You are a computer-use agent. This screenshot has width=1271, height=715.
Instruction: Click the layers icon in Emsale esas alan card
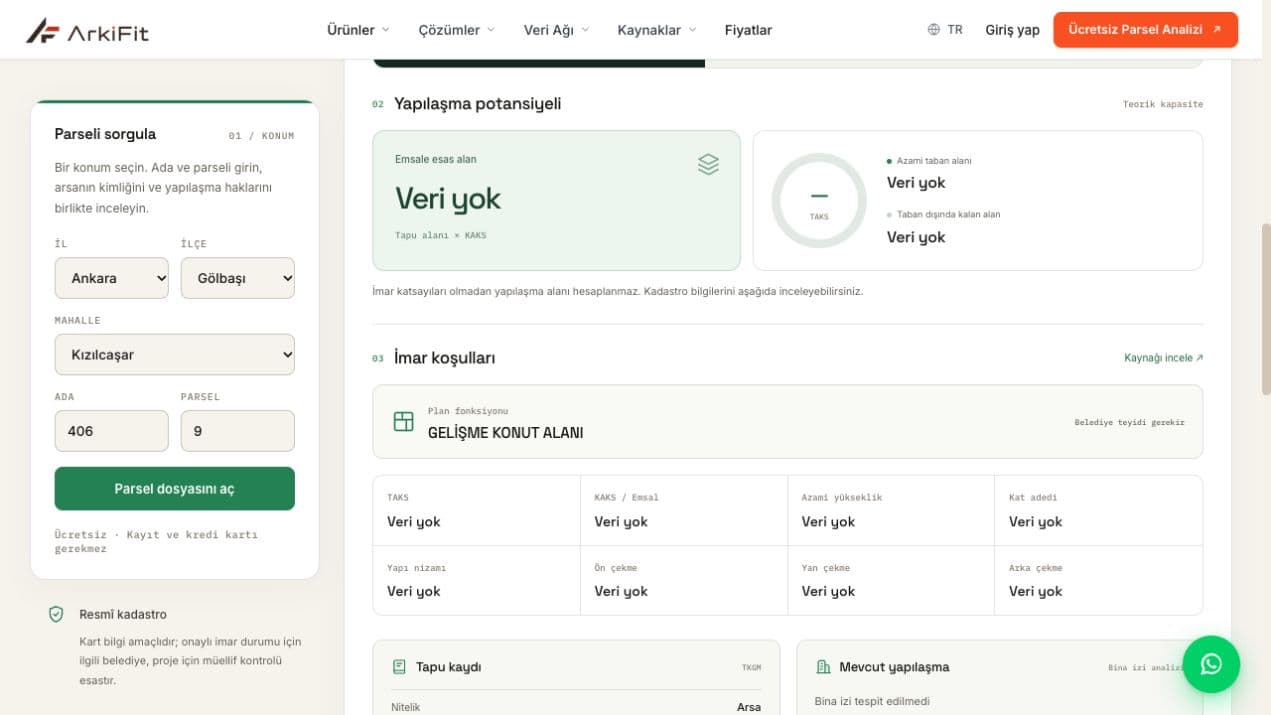coord(708,164)
